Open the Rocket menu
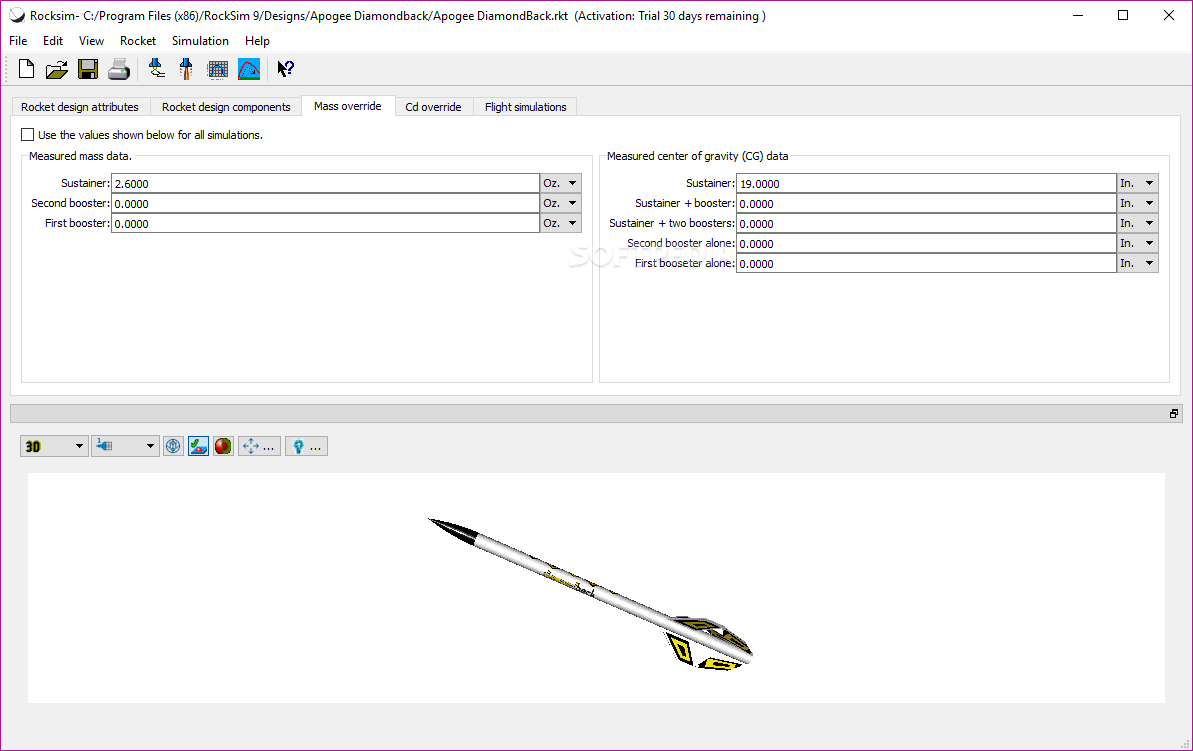The width and height of the screenshot is (1193, 751). [x=138, y=41]
